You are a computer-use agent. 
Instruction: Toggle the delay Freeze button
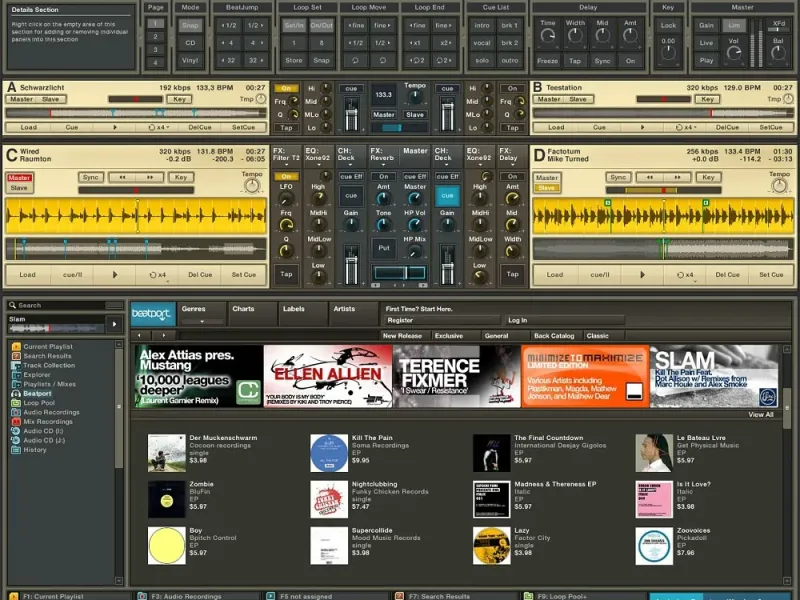tap(547, 61)
